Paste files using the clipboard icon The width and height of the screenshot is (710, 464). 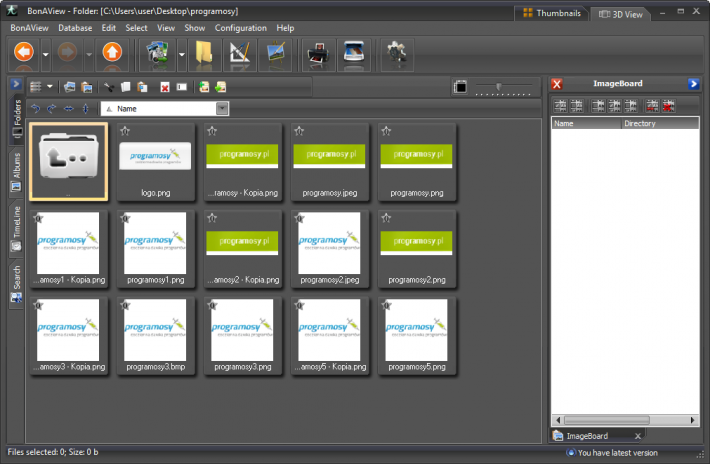coord(142,87)
